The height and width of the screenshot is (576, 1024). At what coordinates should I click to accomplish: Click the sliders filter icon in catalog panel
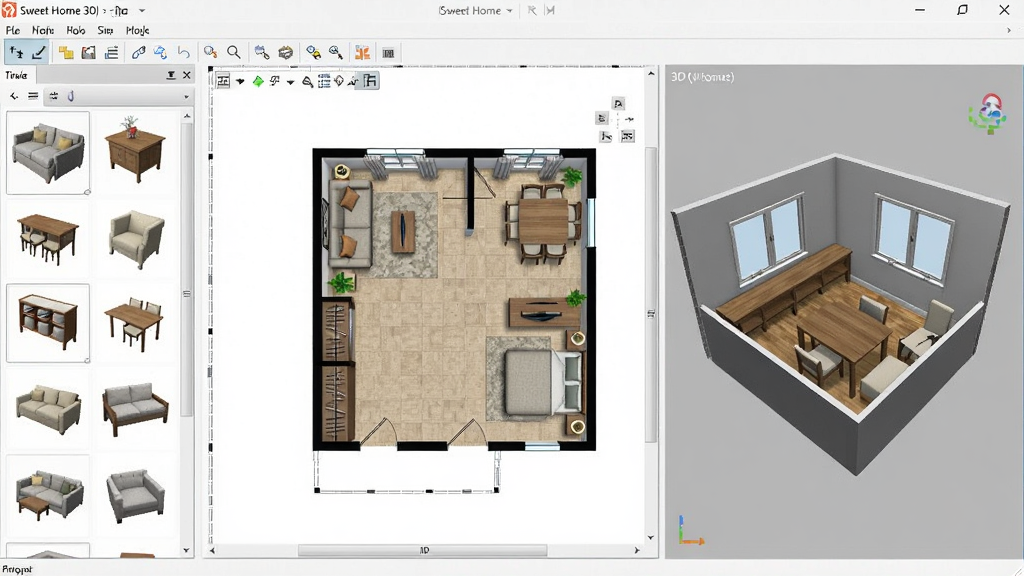[54, 96]
